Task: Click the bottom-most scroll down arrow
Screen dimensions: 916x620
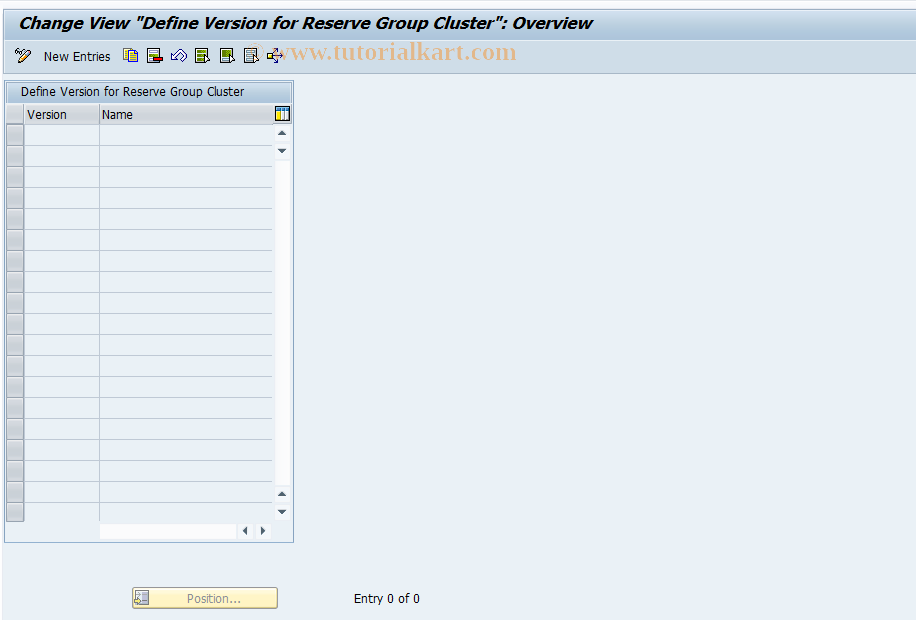Action: tap(282, 512)
